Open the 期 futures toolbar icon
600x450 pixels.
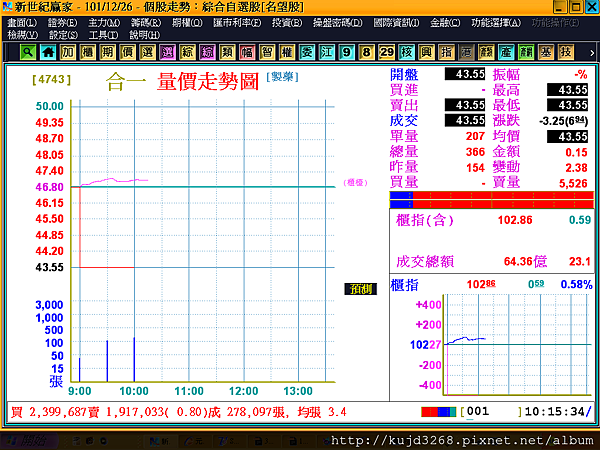(108, 52)
